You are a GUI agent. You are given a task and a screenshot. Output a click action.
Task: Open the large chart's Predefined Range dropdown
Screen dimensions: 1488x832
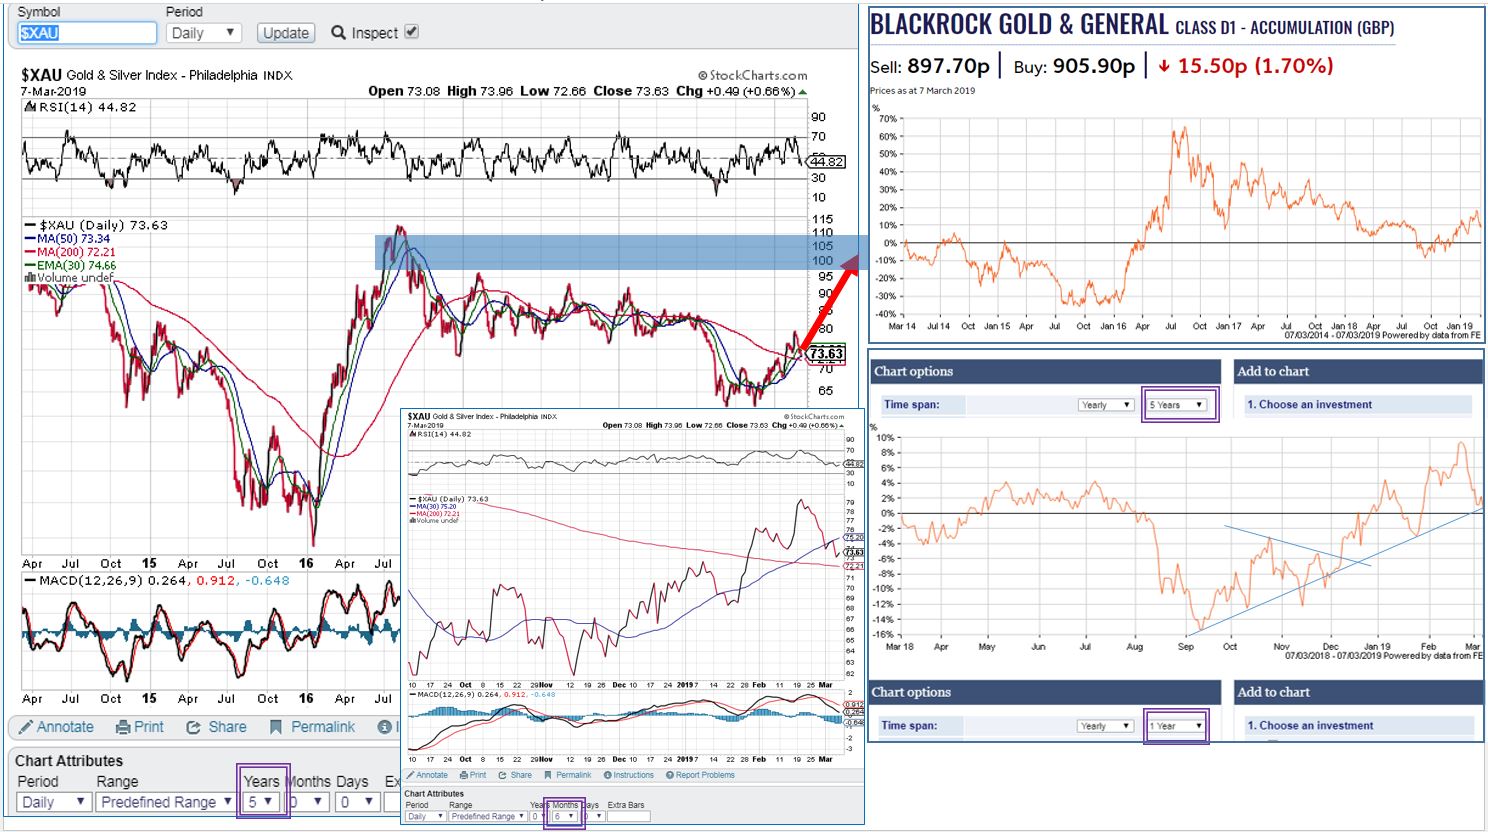[x=166, y=802]
